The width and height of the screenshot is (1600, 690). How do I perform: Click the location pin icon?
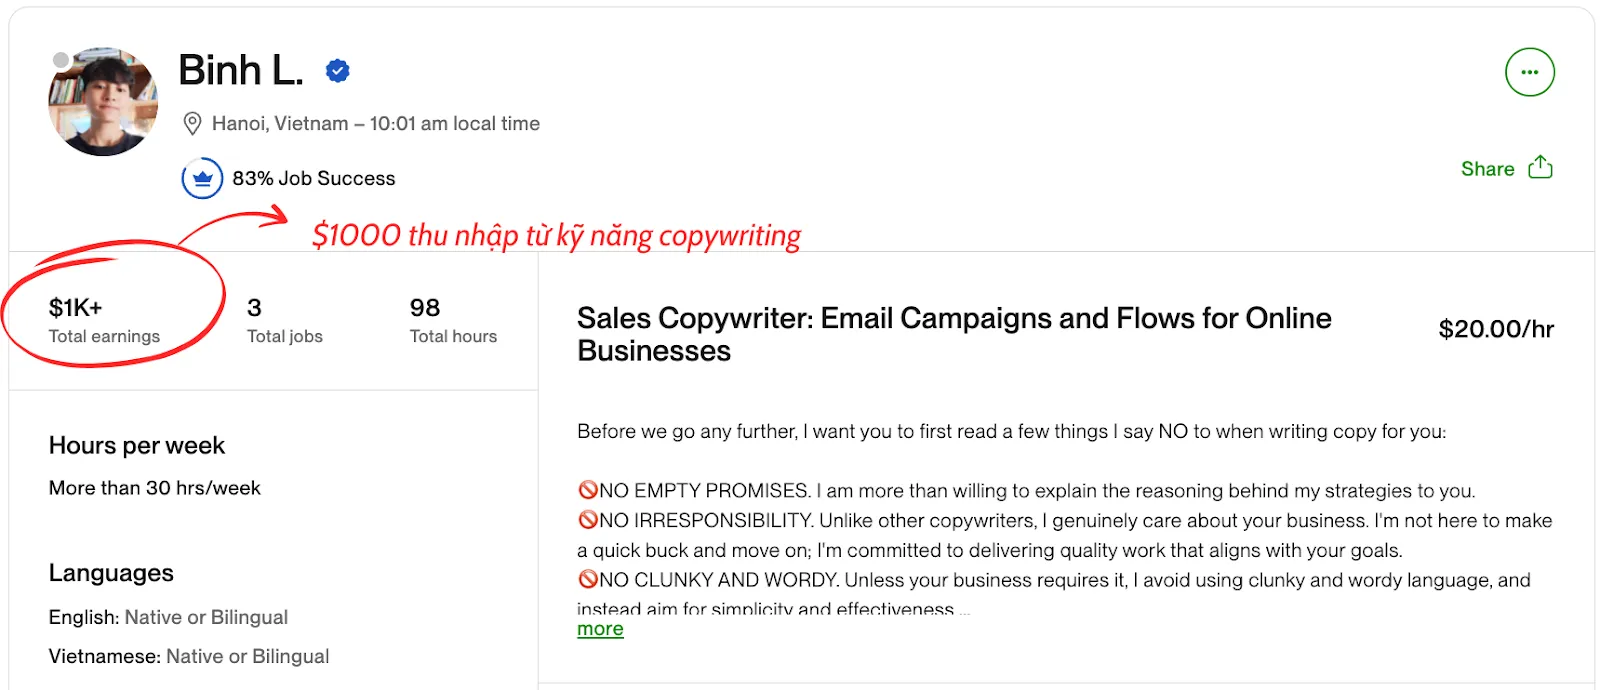(x=192, y=124)
